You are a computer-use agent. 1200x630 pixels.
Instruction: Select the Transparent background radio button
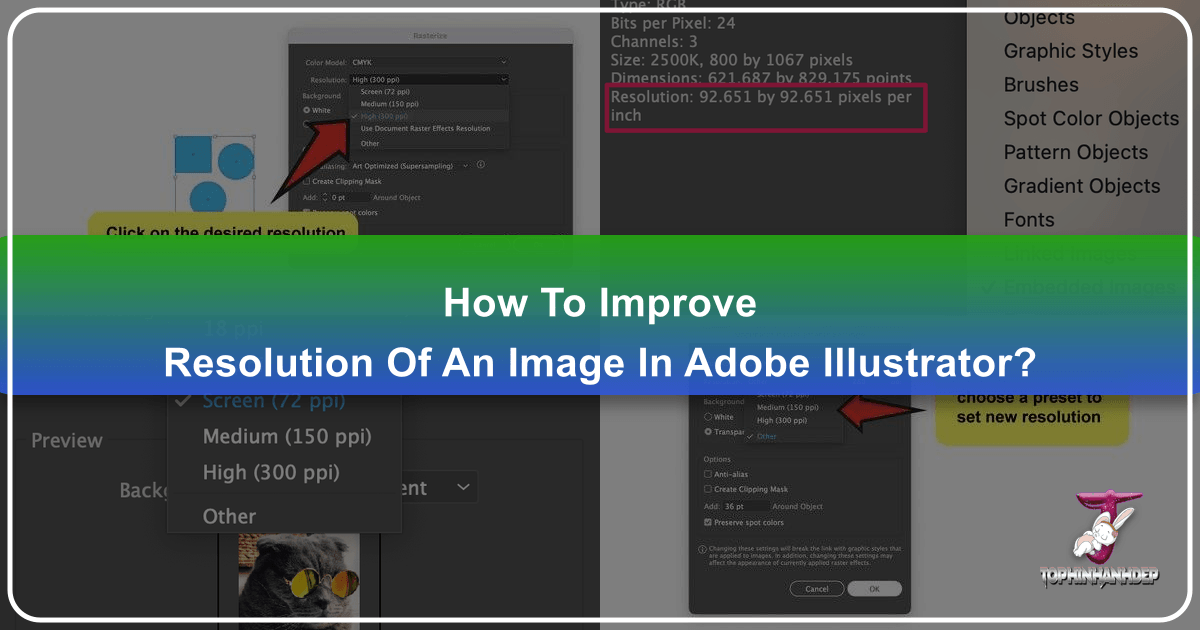[707, 432]
